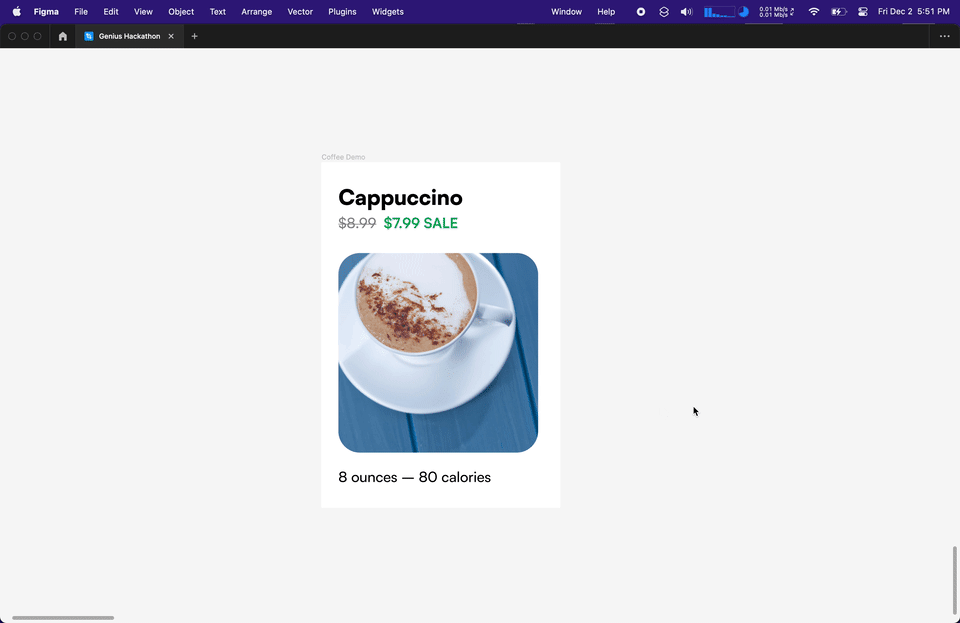Select the Coffee Demo frame by its label
Viewport: 960px width, 623px height.
342,157
